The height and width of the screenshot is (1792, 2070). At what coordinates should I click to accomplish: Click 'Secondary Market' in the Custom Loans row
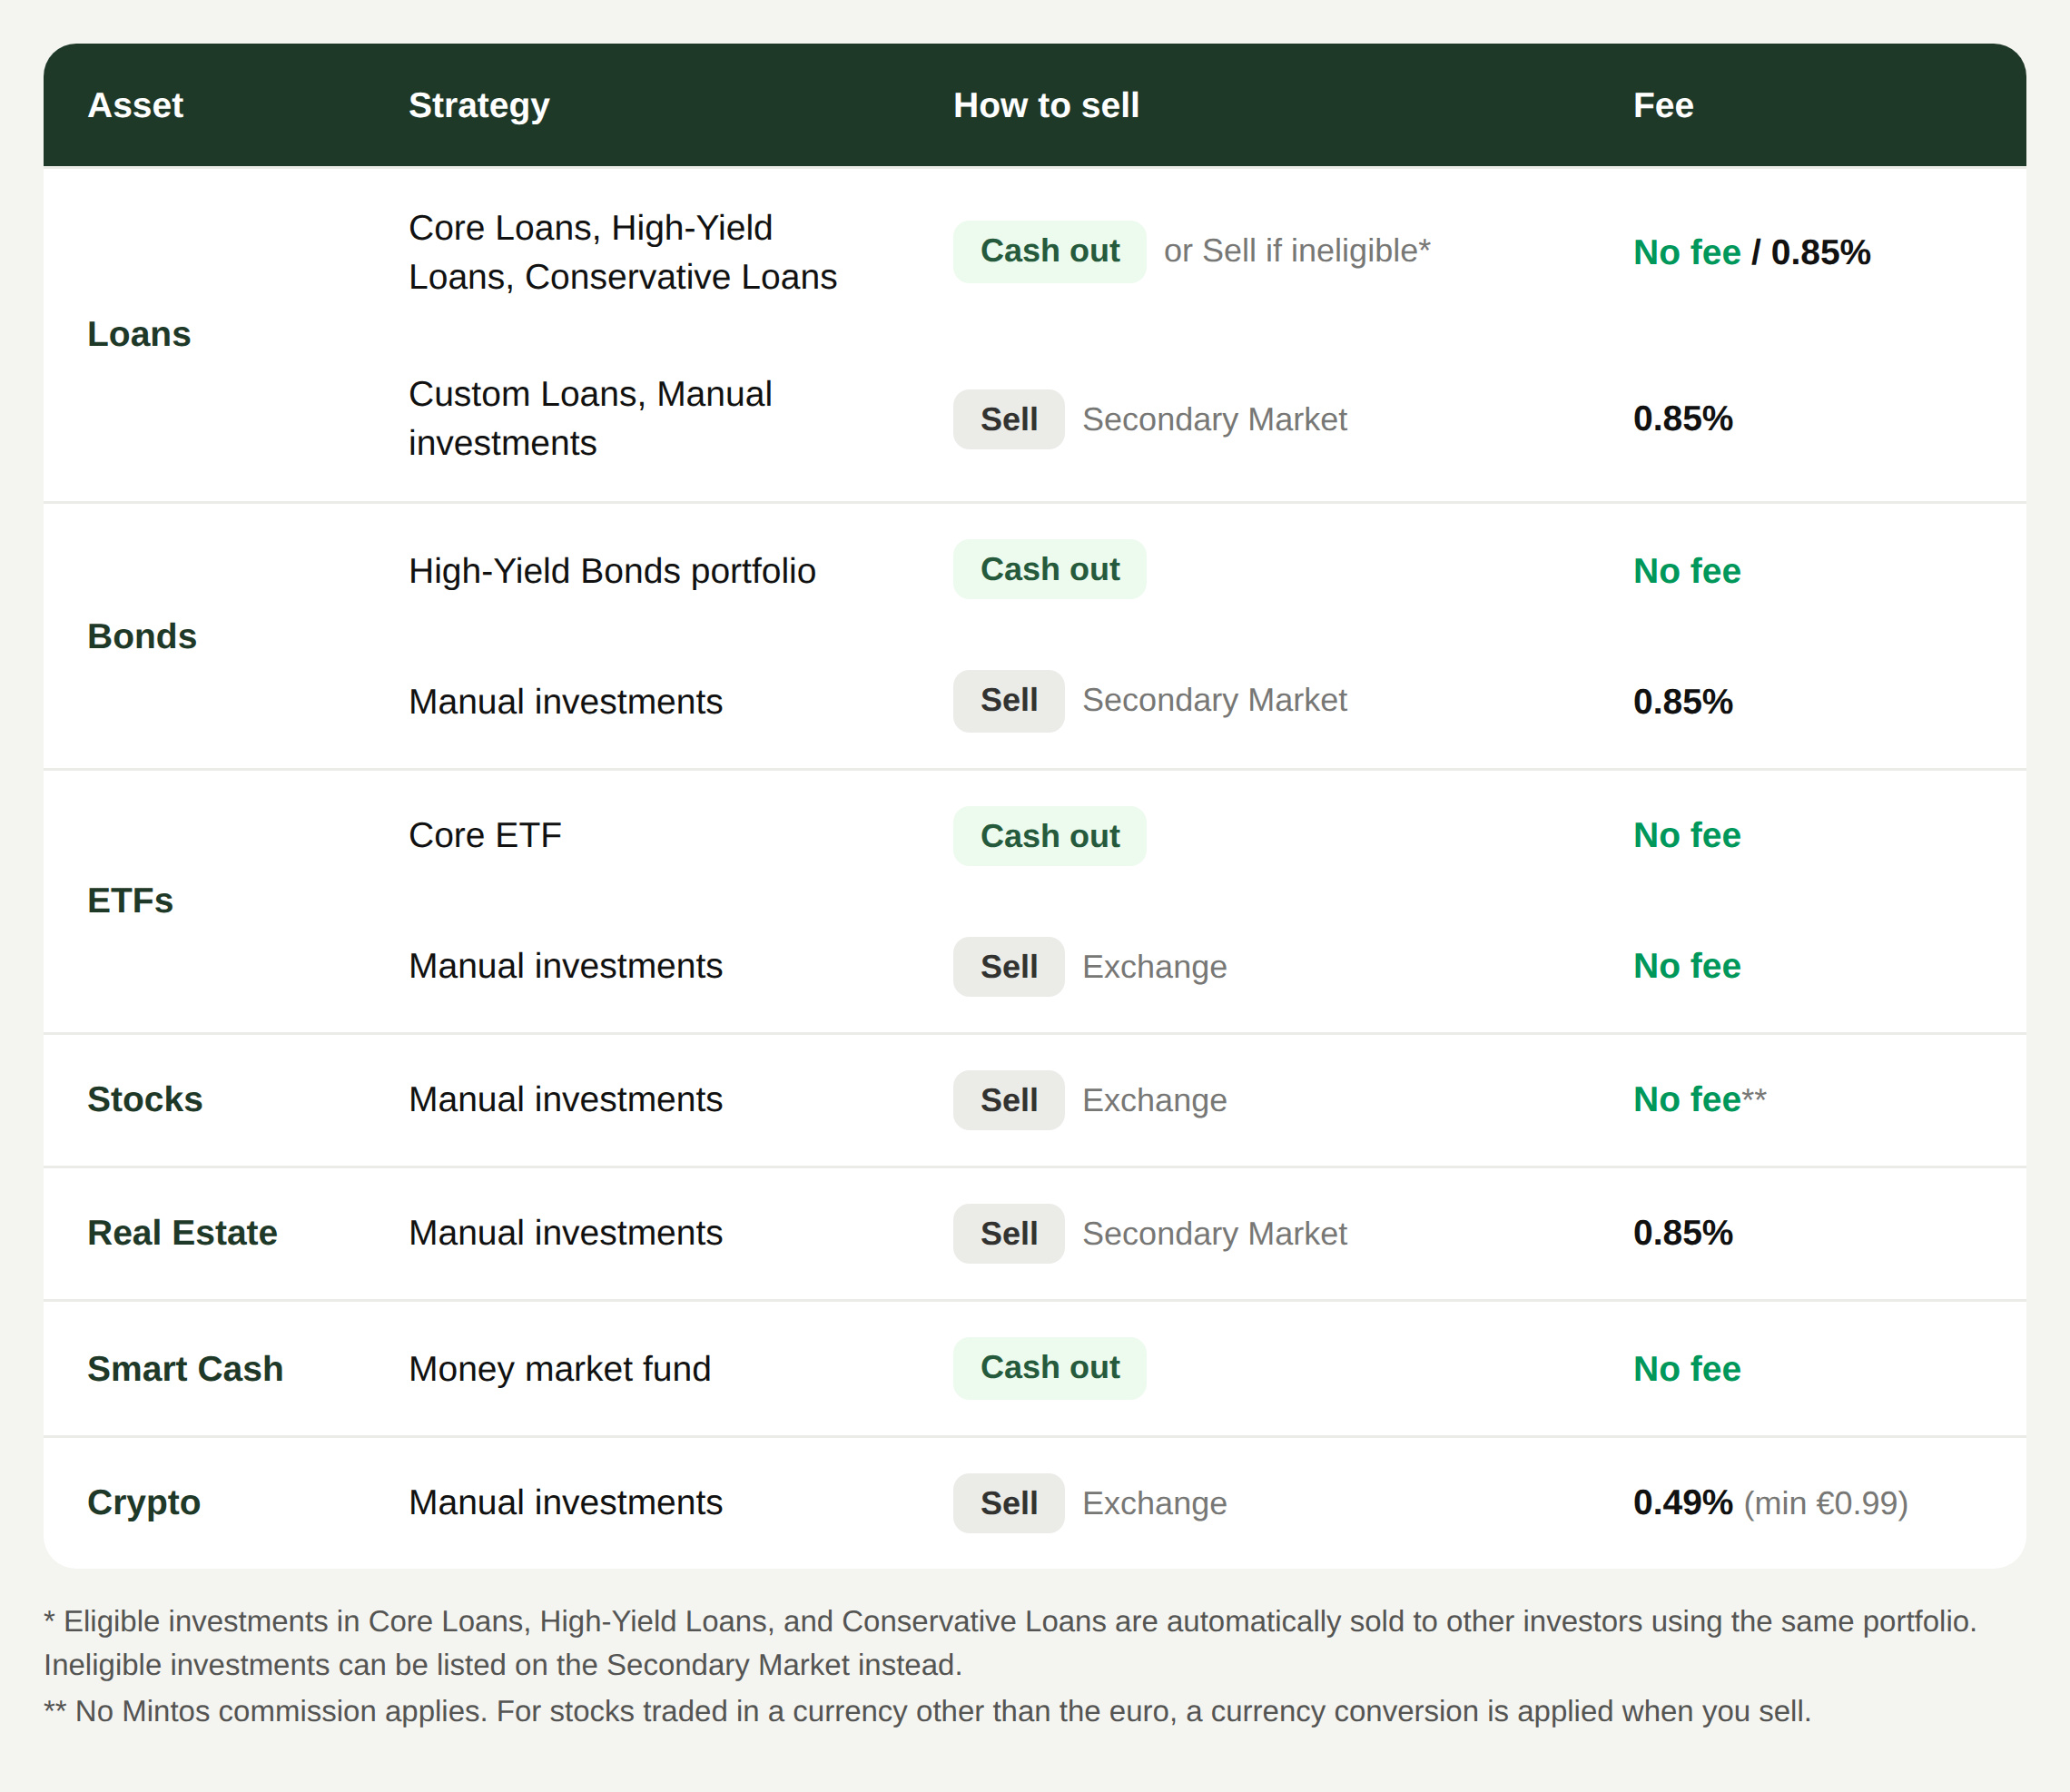pyautogui.click(x=1214, y=419)
